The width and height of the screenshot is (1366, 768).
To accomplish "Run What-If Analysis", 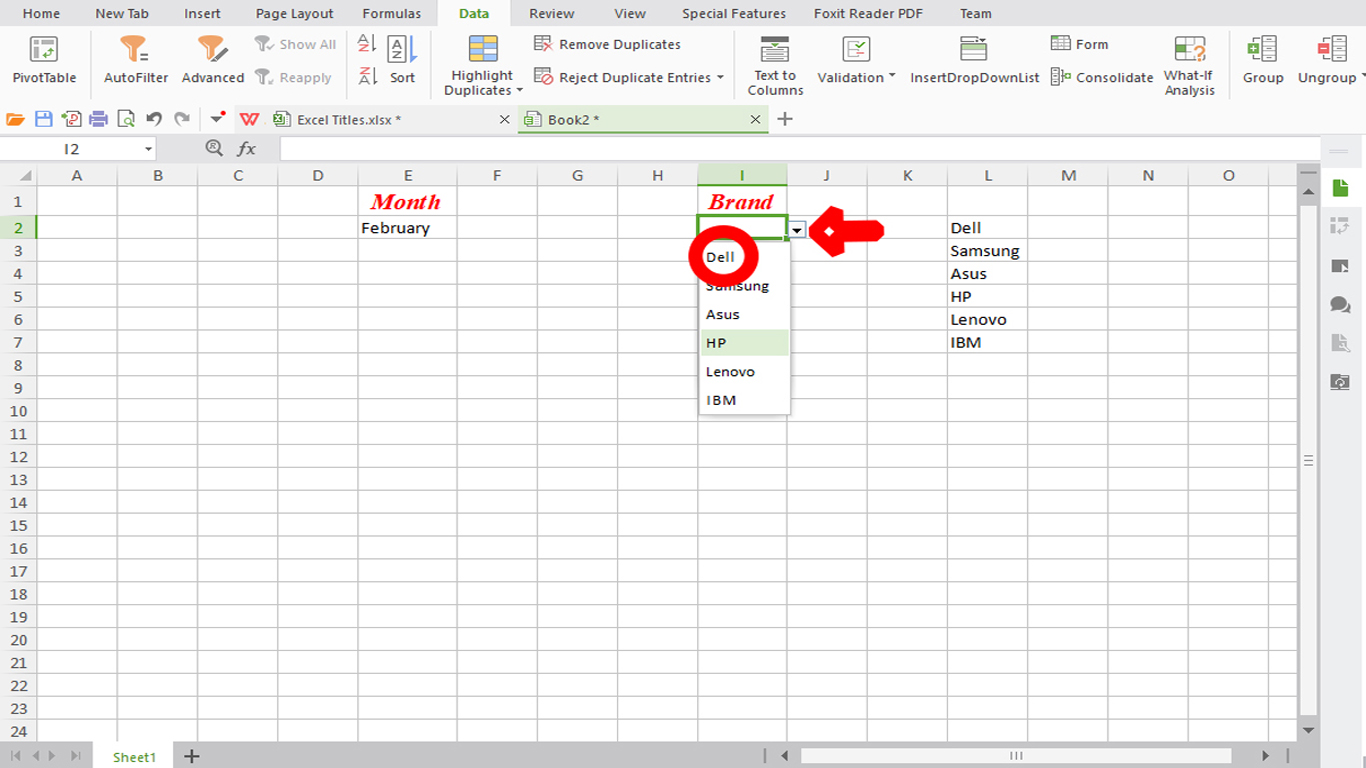I will point(1188,62).
